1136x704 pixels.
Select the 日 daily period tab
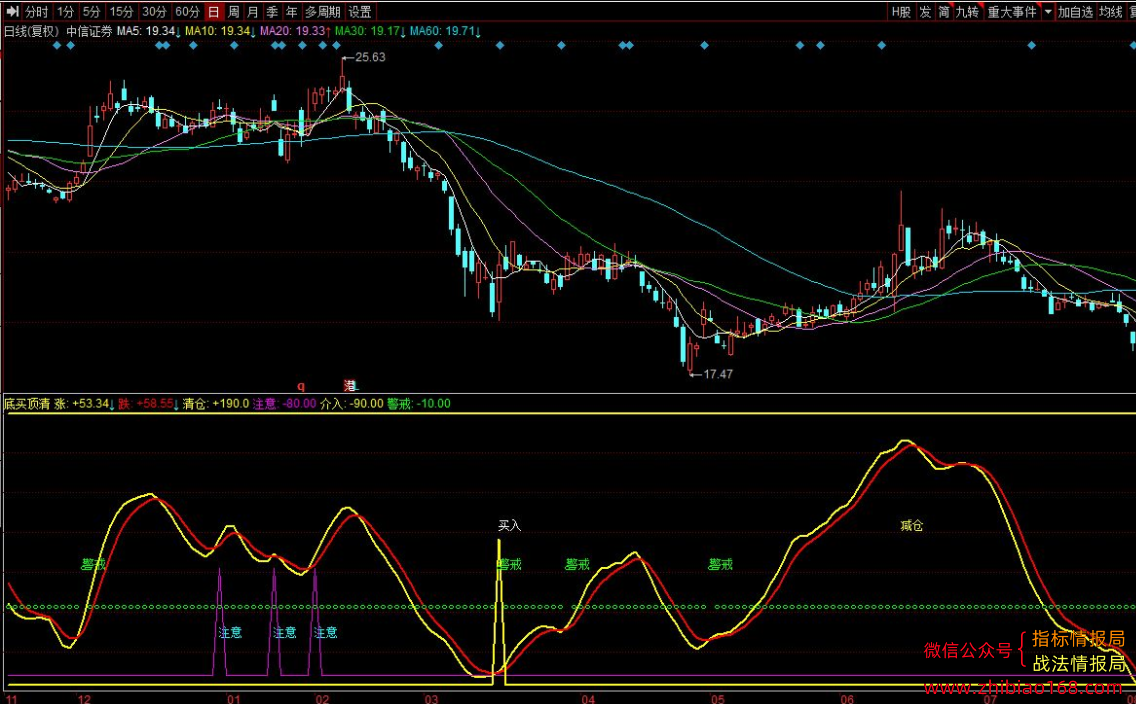(213, 12)
